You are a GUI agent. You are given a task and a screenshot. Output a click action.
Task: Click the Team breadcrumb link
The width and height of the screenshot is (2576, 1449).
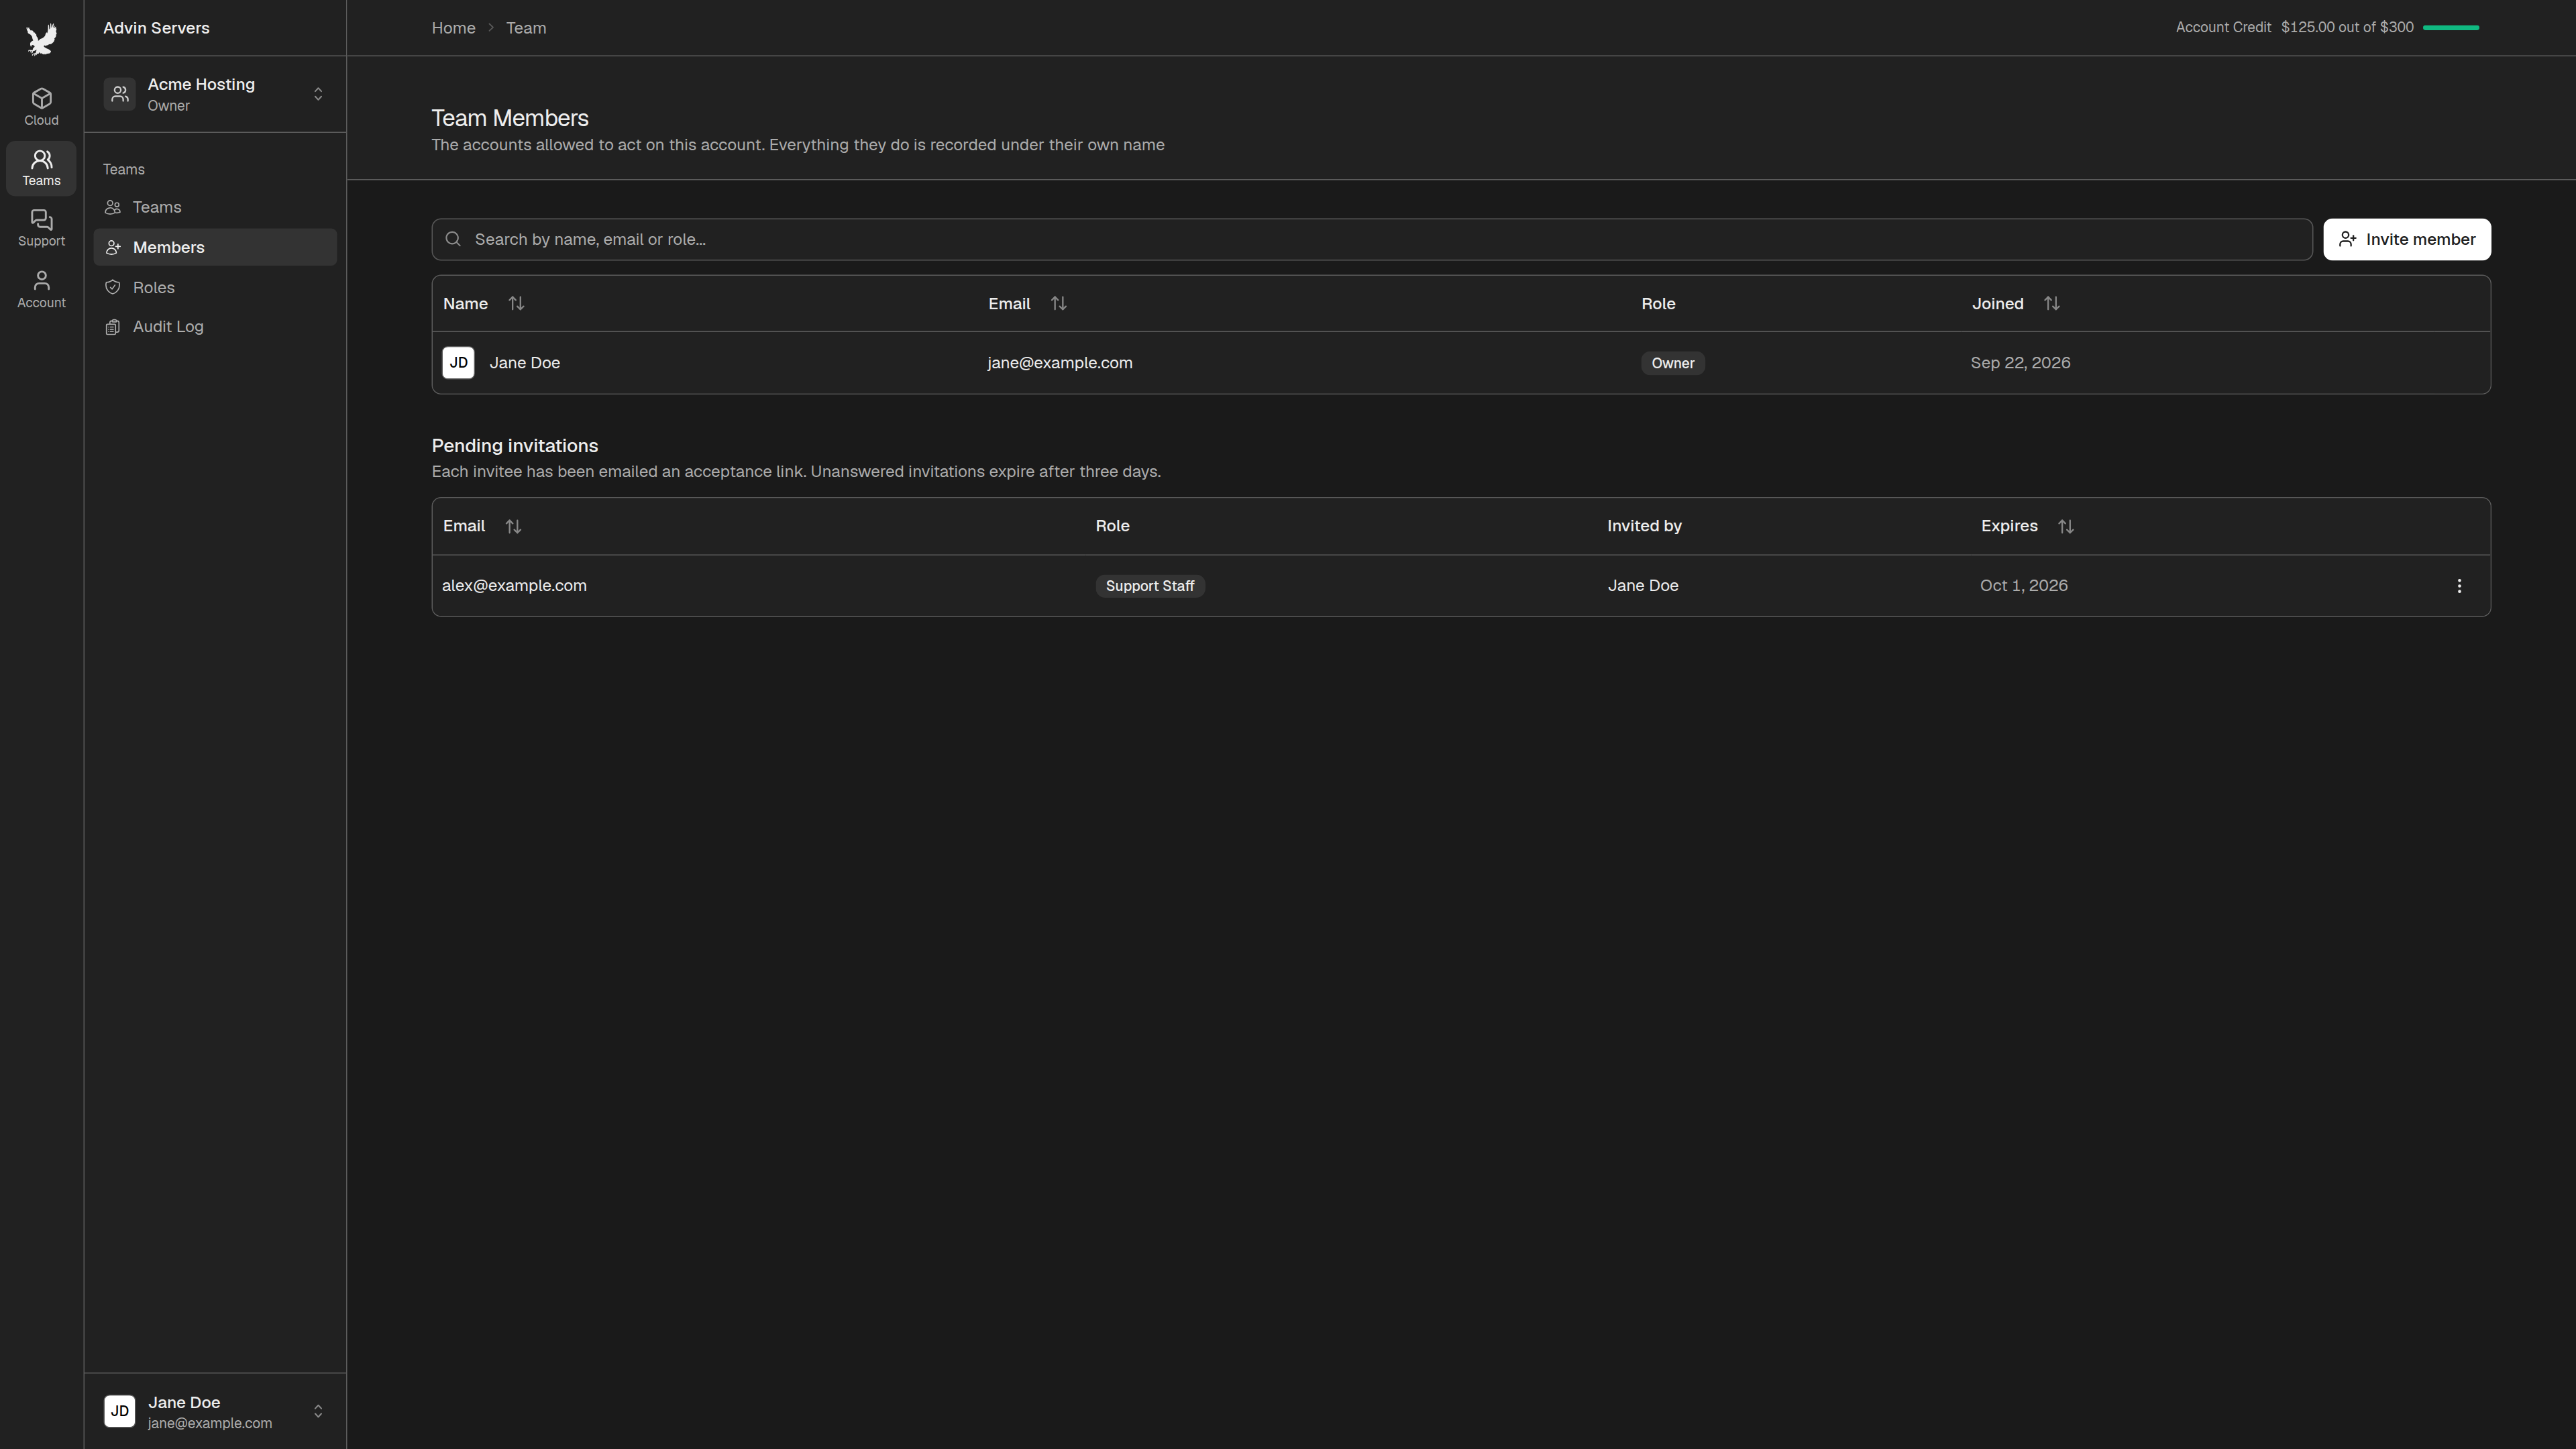pos(526,28)
